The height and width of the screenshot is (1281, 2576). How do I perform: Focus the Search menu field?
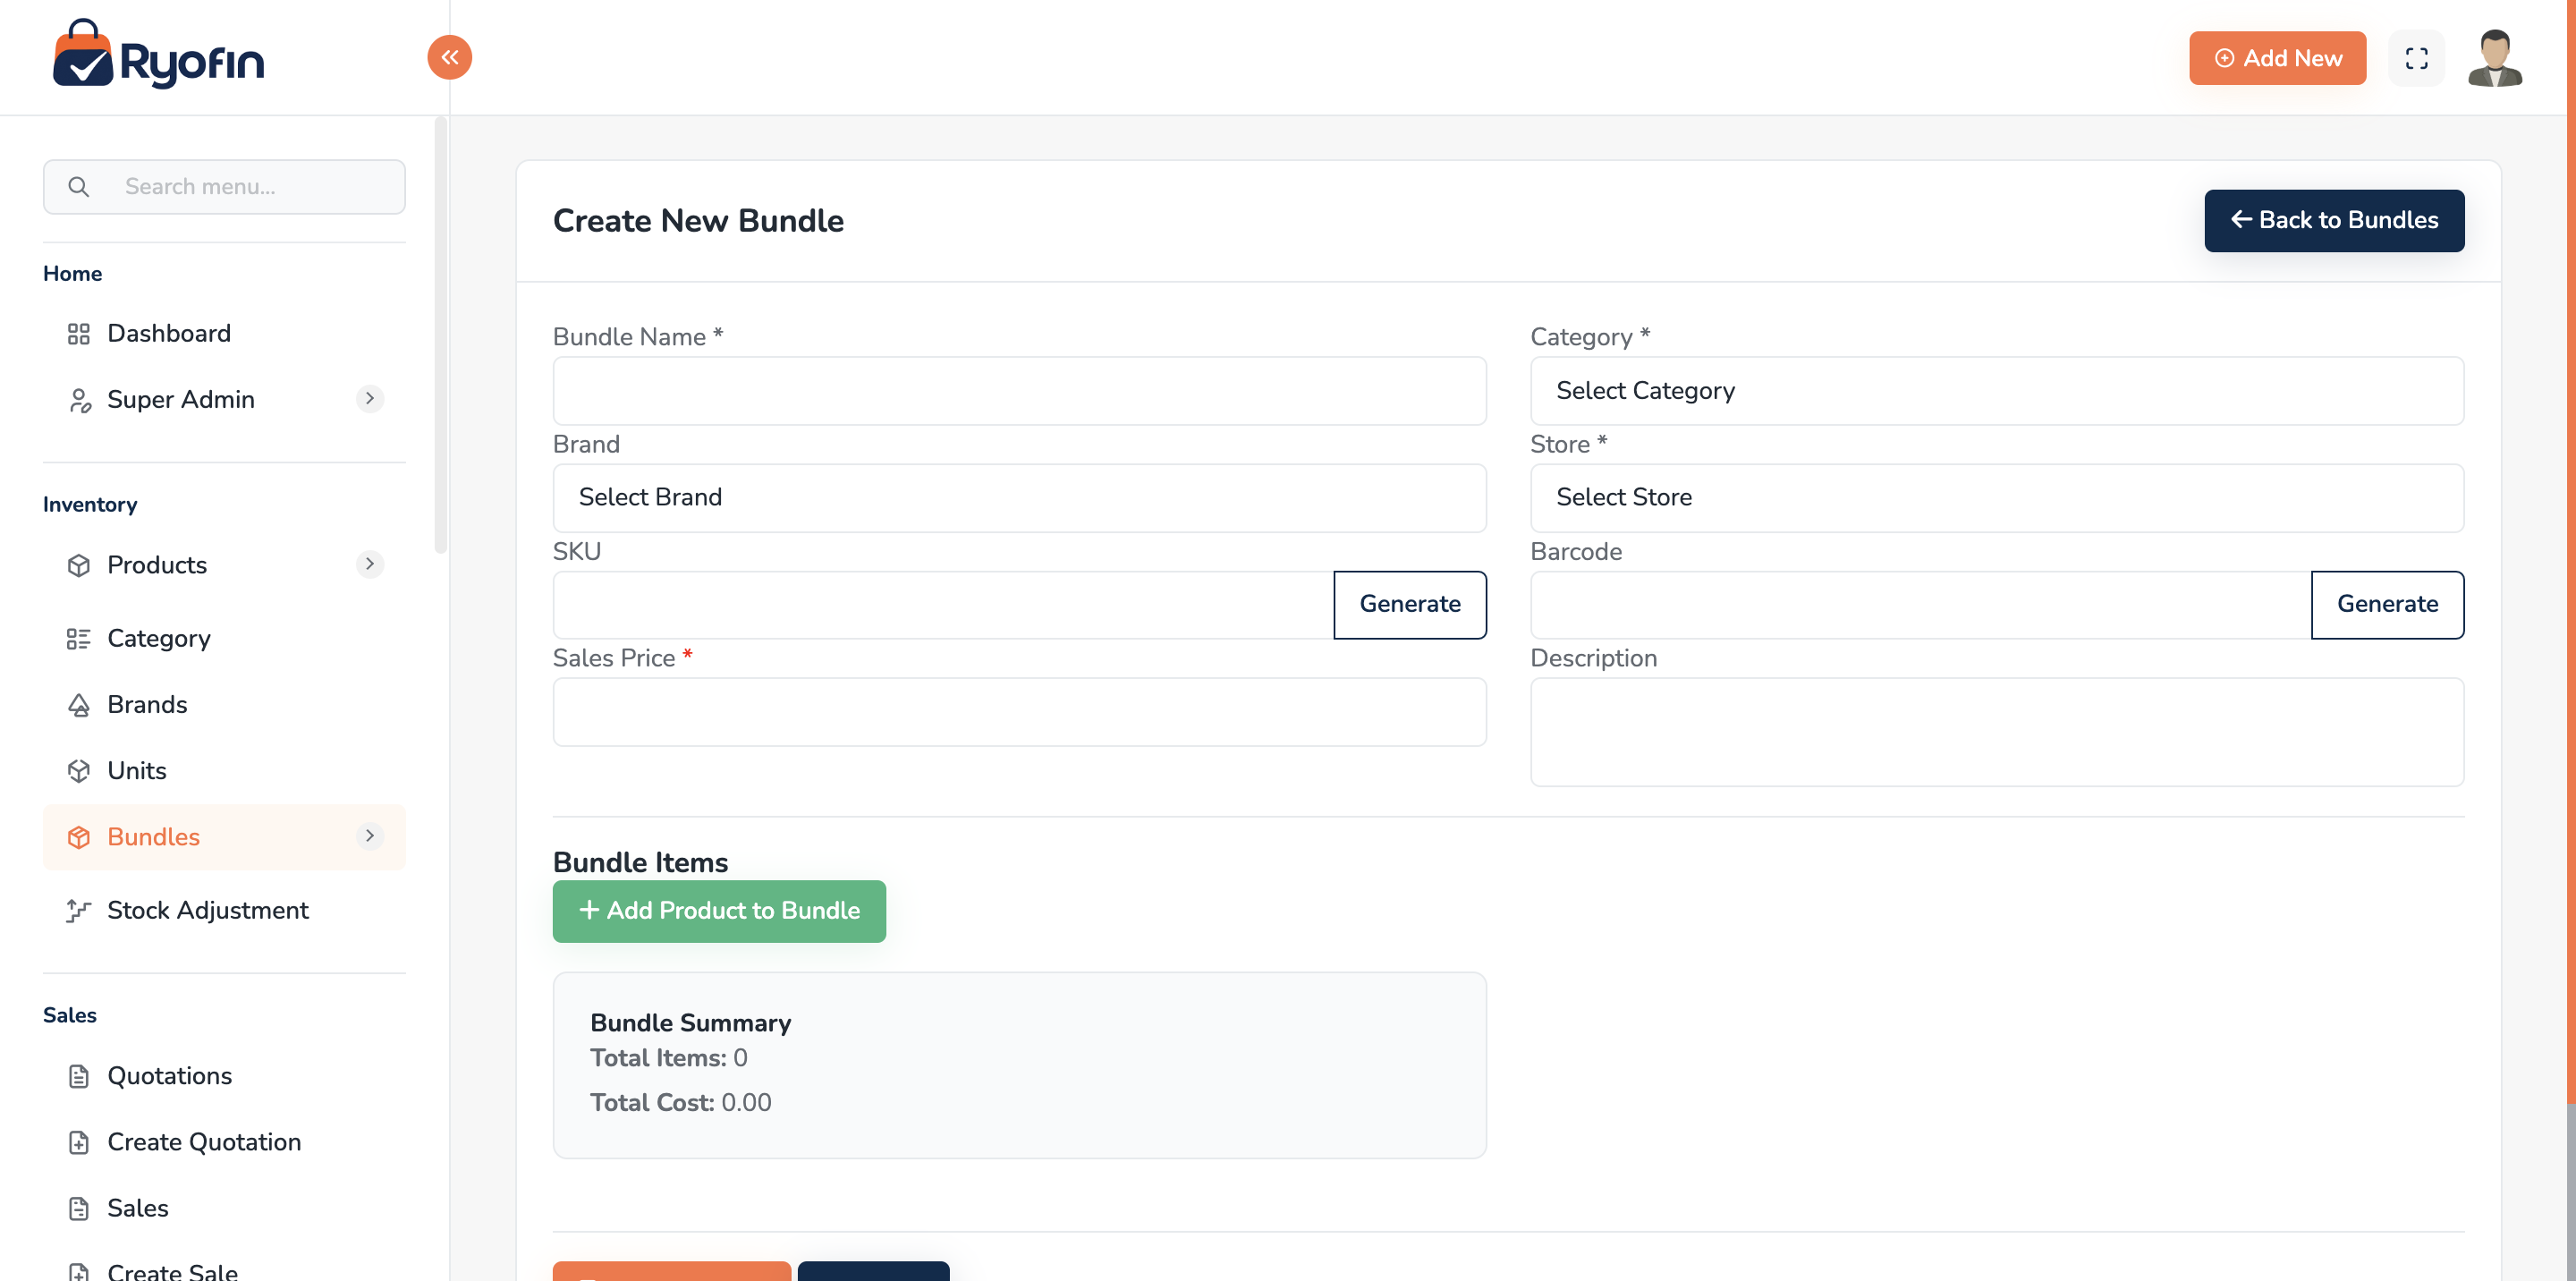(x=224, y=187)
